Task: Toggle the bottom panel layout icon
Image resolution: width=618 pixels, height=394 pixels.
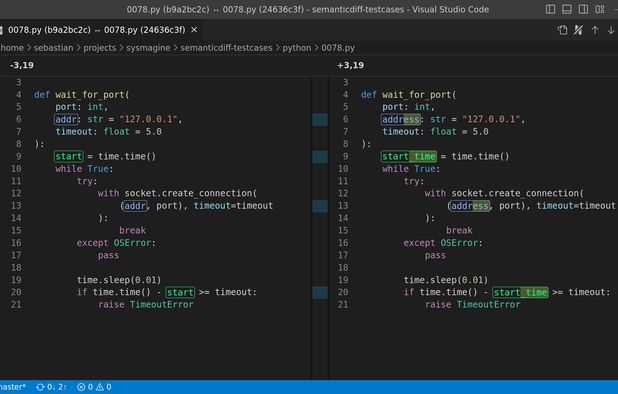Action: (567, 9)
